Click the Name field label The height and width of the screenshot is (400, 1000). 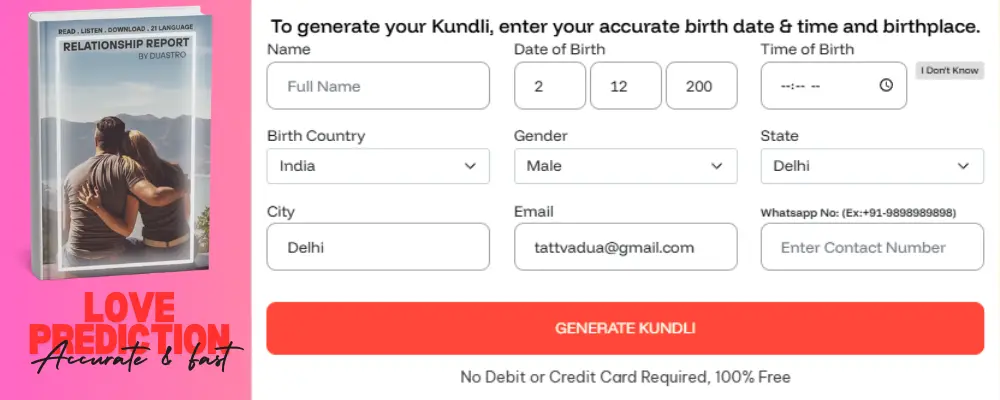pos(289,49)
